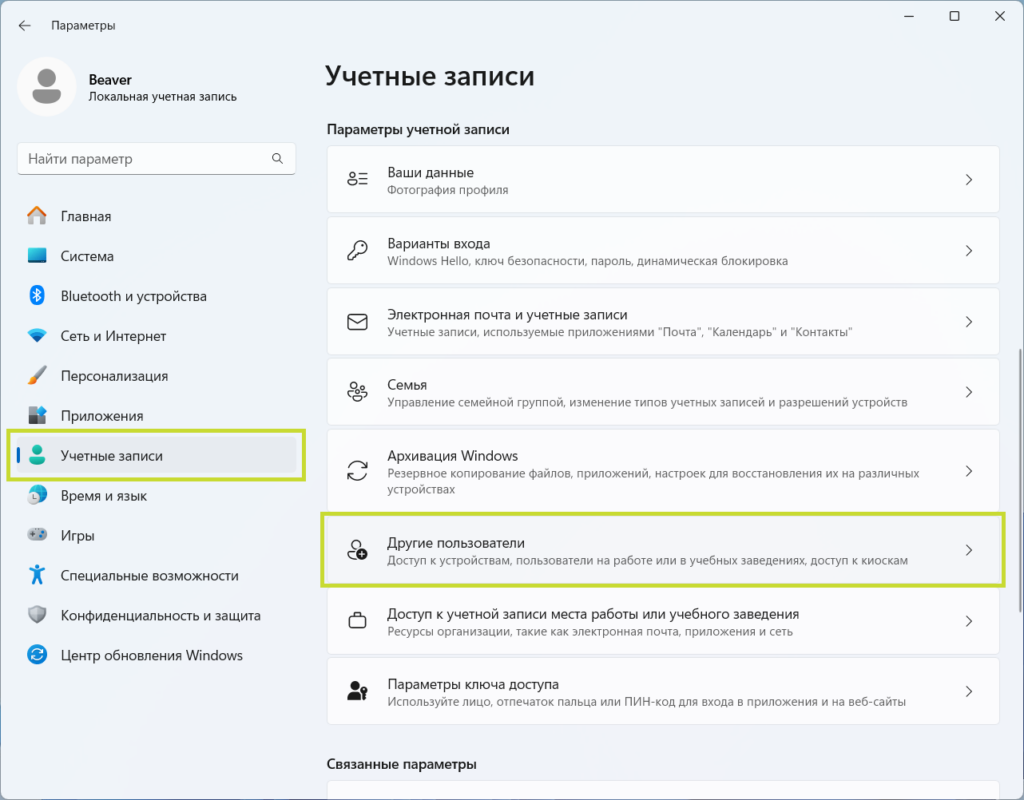Click the briefcase icon for work account access
The height and width of the screenshot is (800, 1024).
click(x=357, y=620)
